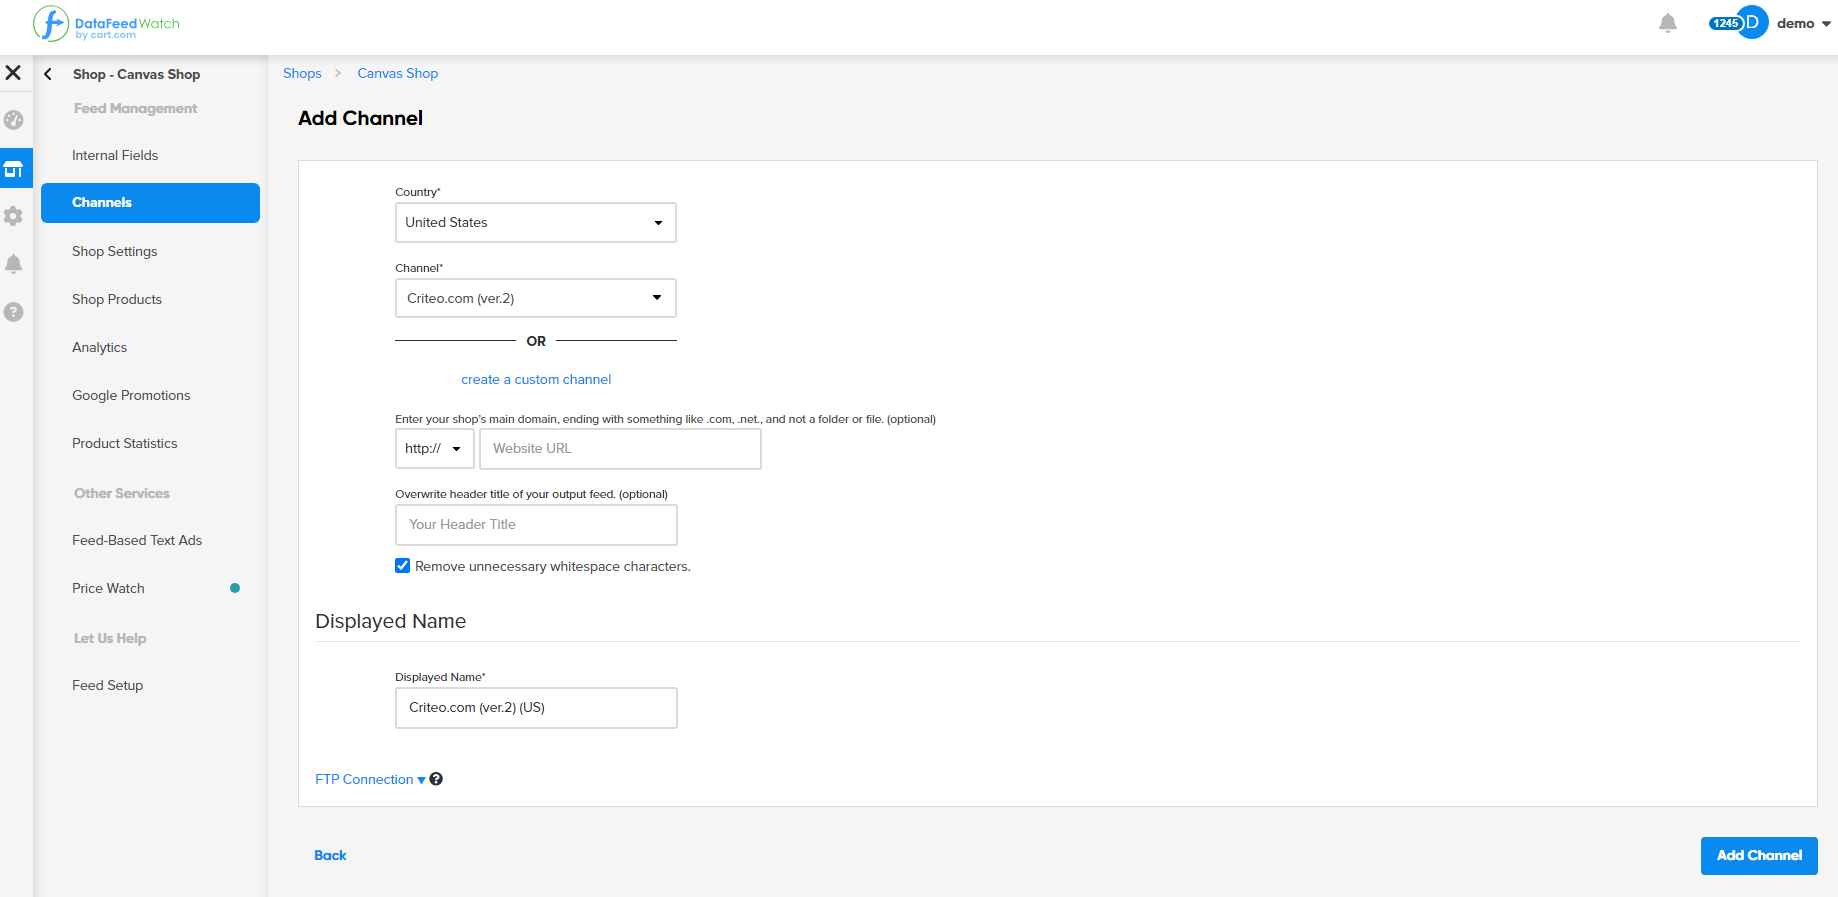Focus the Website URL field
The height and width of the screenshot is (897, 1838).
(x=620, y=449)
